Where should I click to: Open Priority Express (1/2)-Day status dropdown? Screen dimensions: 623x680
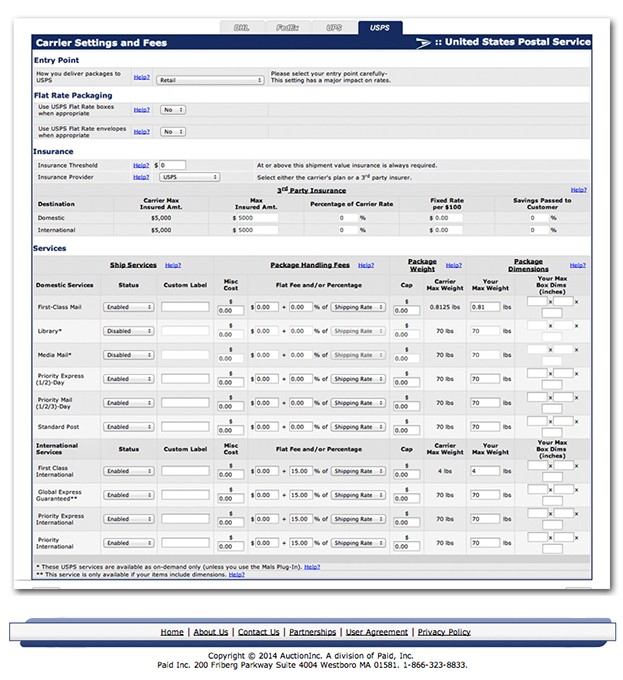point(129,379)
